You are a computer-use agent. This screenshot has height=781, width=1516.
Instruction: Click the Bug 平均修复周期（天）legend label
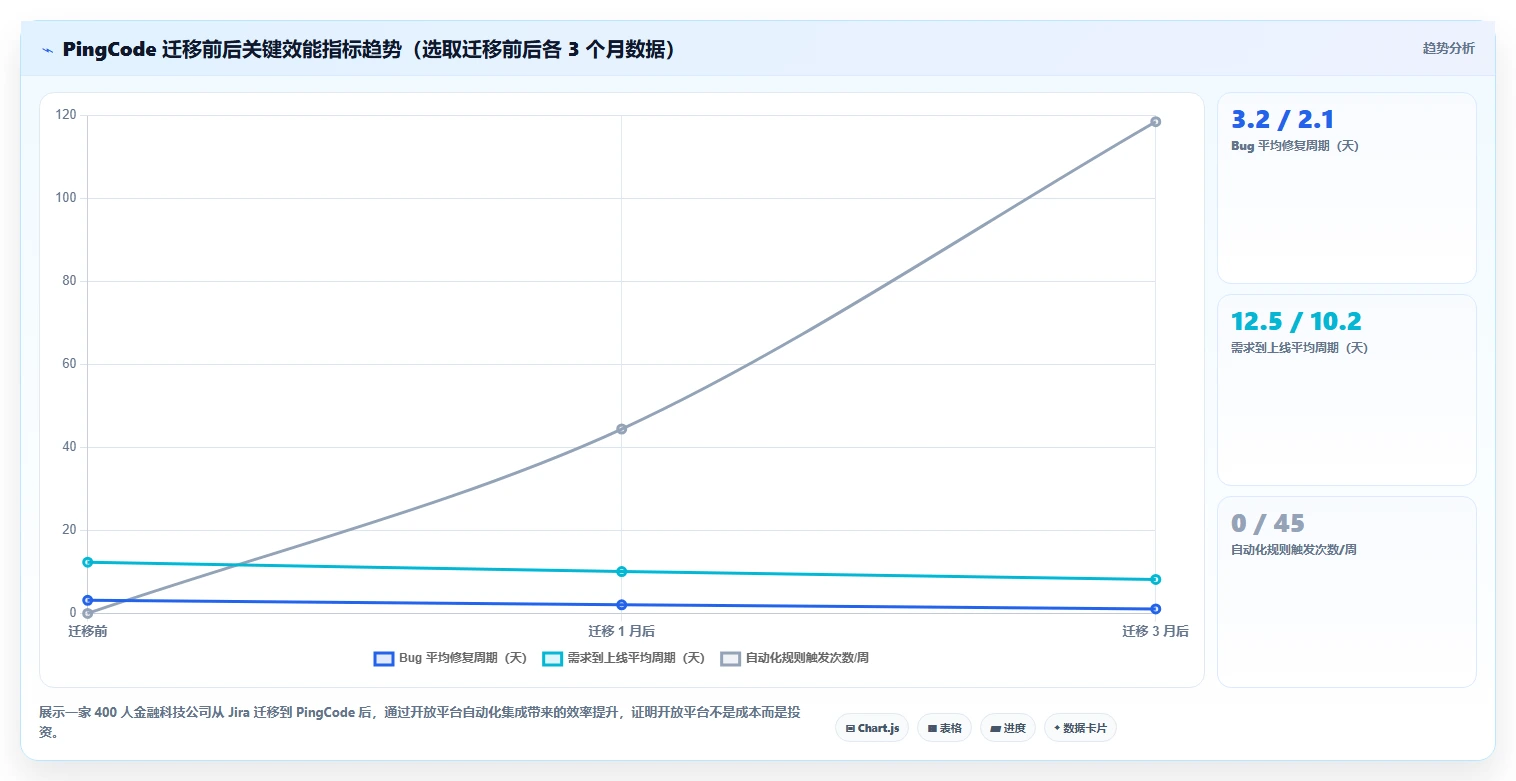click(463, 658)
